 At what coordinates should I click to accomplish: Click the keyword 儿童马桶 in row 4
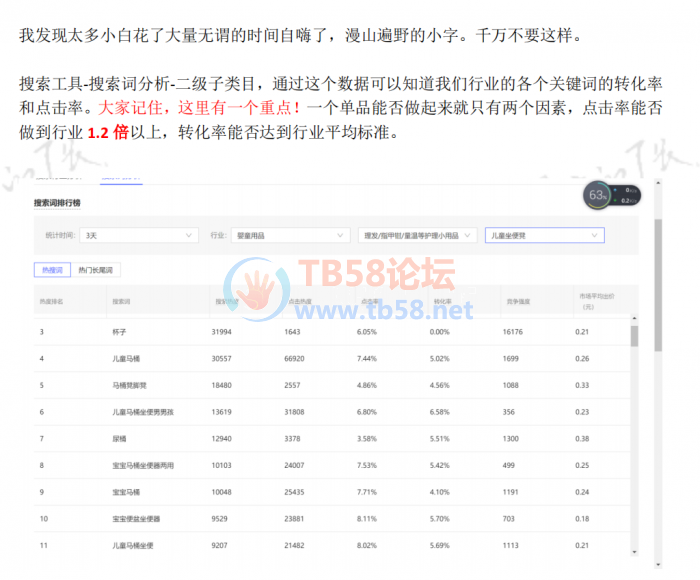click(x=126, y=359)
